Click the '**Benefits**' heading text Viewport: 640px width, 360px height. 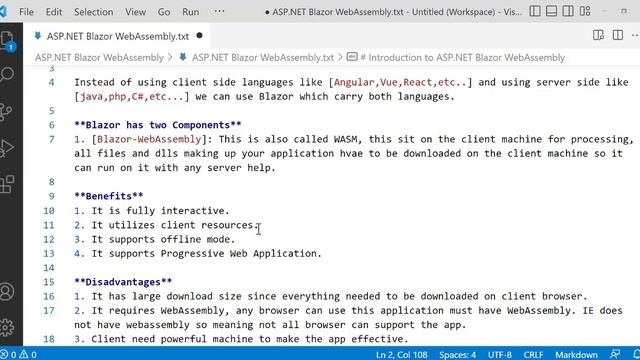[x=109, y=196]
